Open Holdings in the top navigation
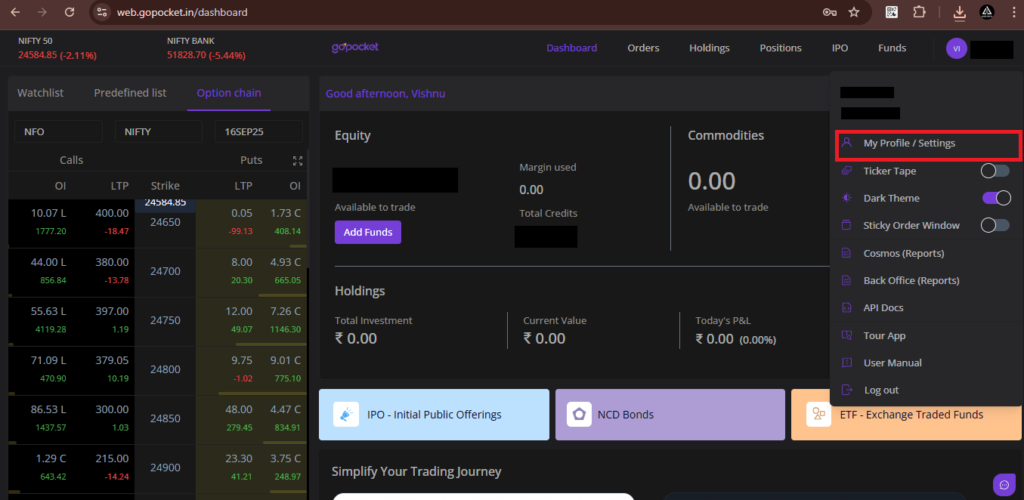The width and height of the screenshot is (1024, 500). 709,48
